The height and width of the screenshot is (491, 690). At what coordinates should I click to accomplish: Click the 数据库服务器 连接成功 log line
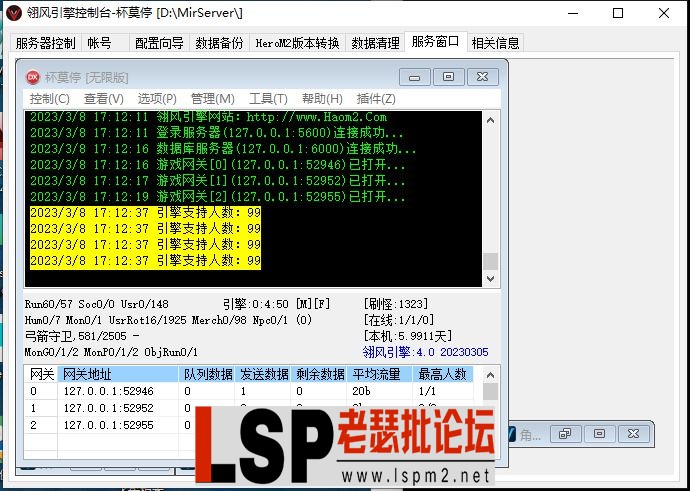[223, 149]
